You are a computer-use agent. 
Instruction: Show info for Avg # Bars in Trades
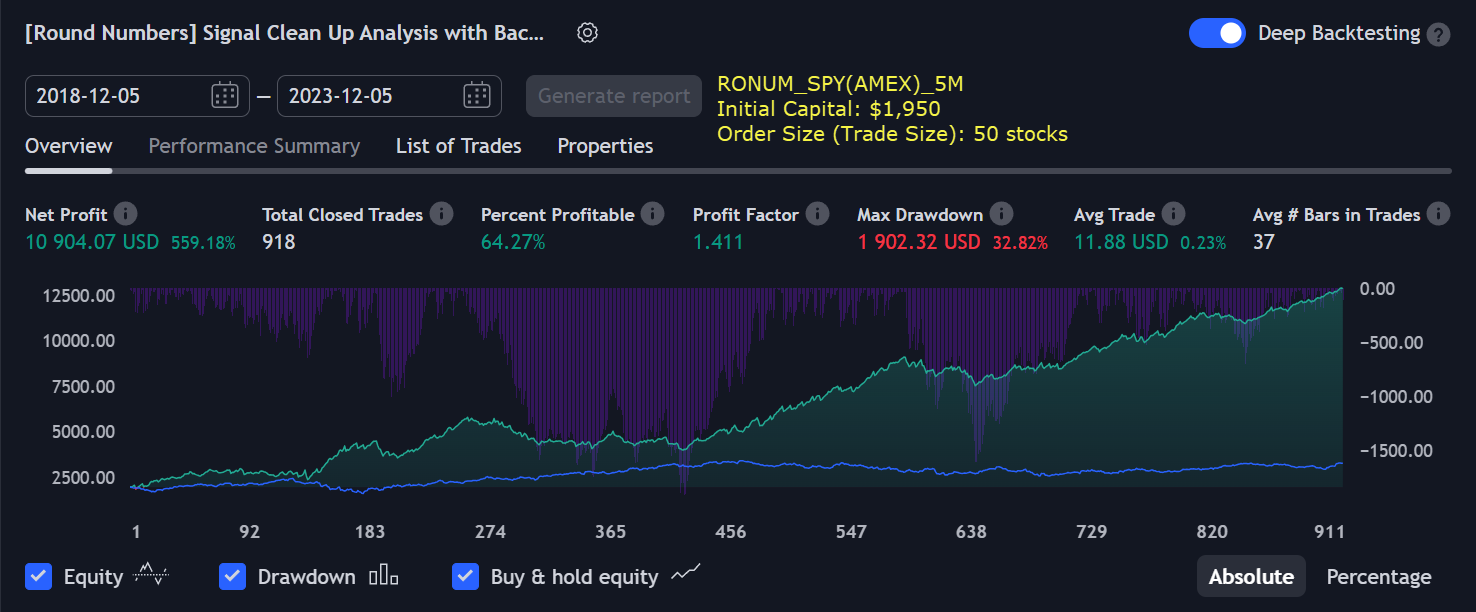tap(1438, 214)
